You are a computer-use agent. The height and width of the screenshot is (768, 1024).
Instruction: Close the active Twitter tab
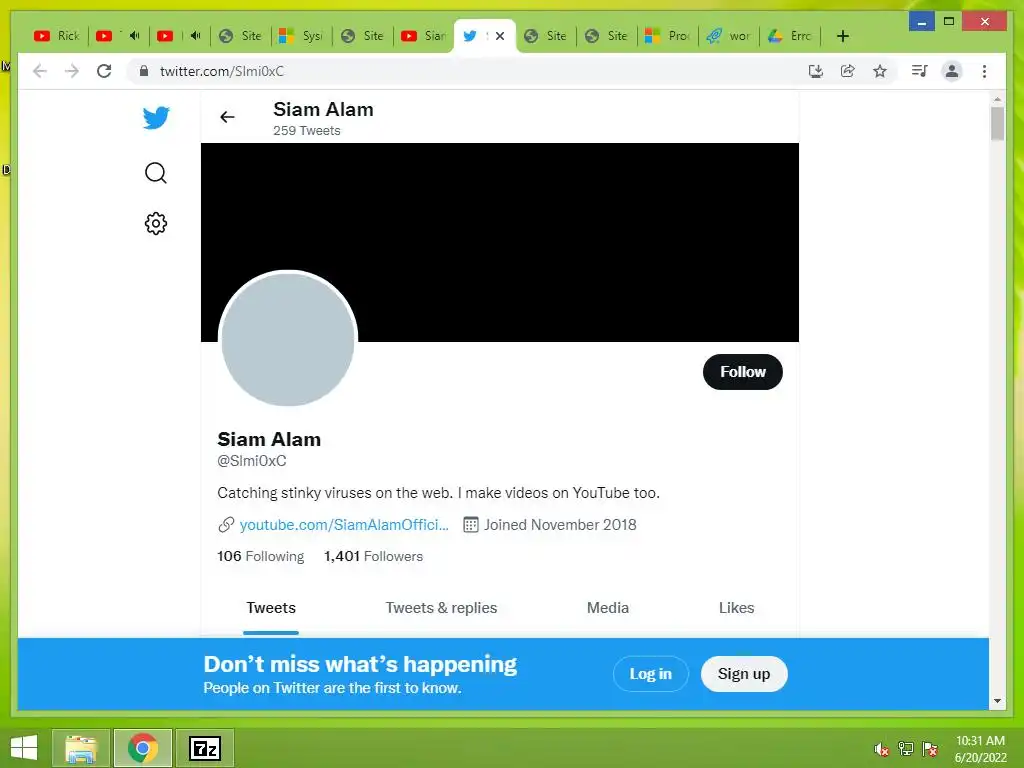click(500, 36)
